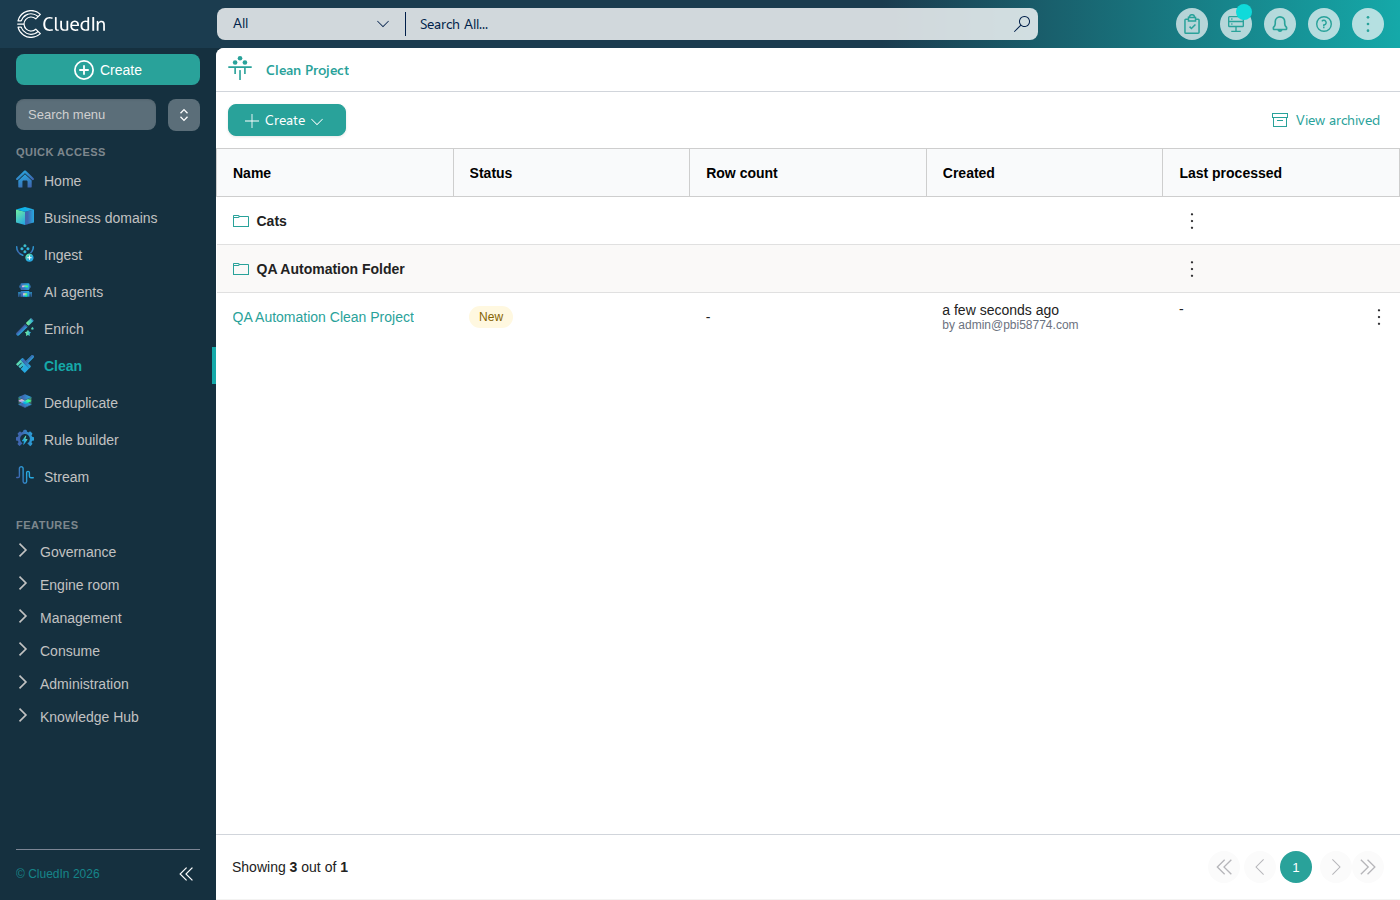This screenshot has width=1400, height=900.
Task: Expand the teal Create dropdown in Clean Project
Action: pyautogui.click(x=287, y=120)
